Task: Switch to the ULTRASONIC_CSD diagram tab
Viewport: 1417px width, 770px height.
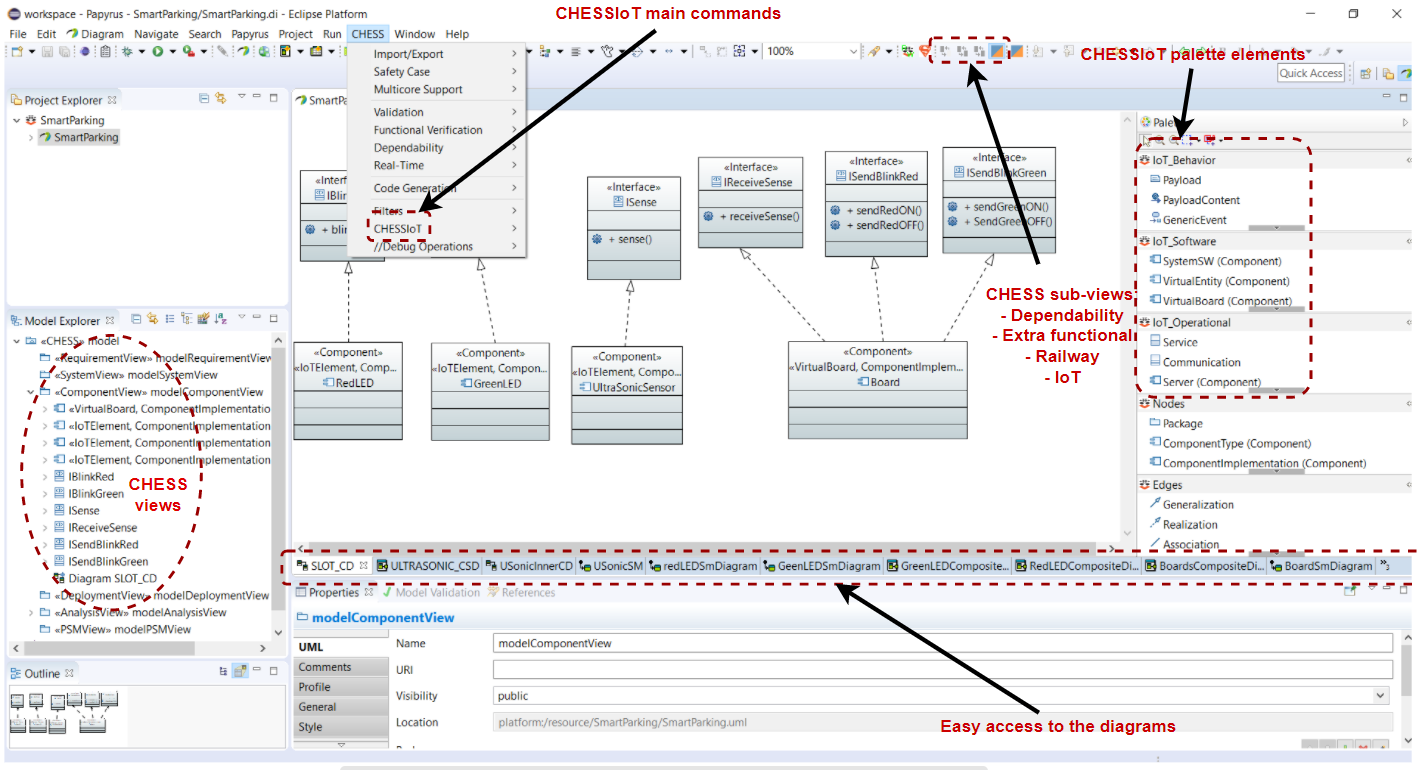Action: click(x=428, y=566)
